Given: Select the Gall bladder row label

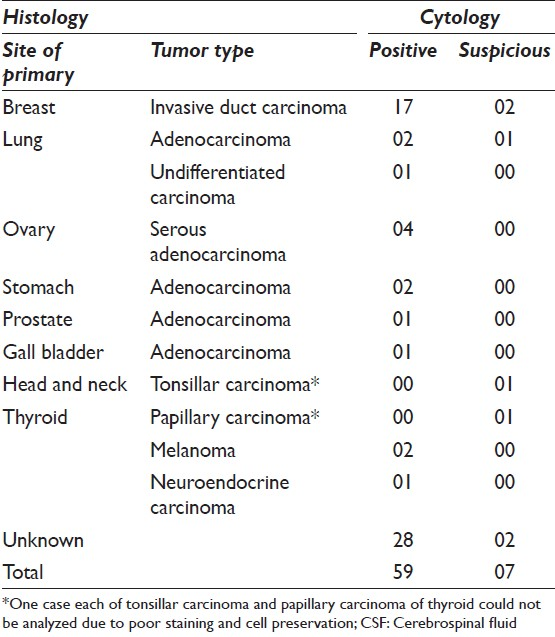Looking at the screenshot, I should click(53, 352).
